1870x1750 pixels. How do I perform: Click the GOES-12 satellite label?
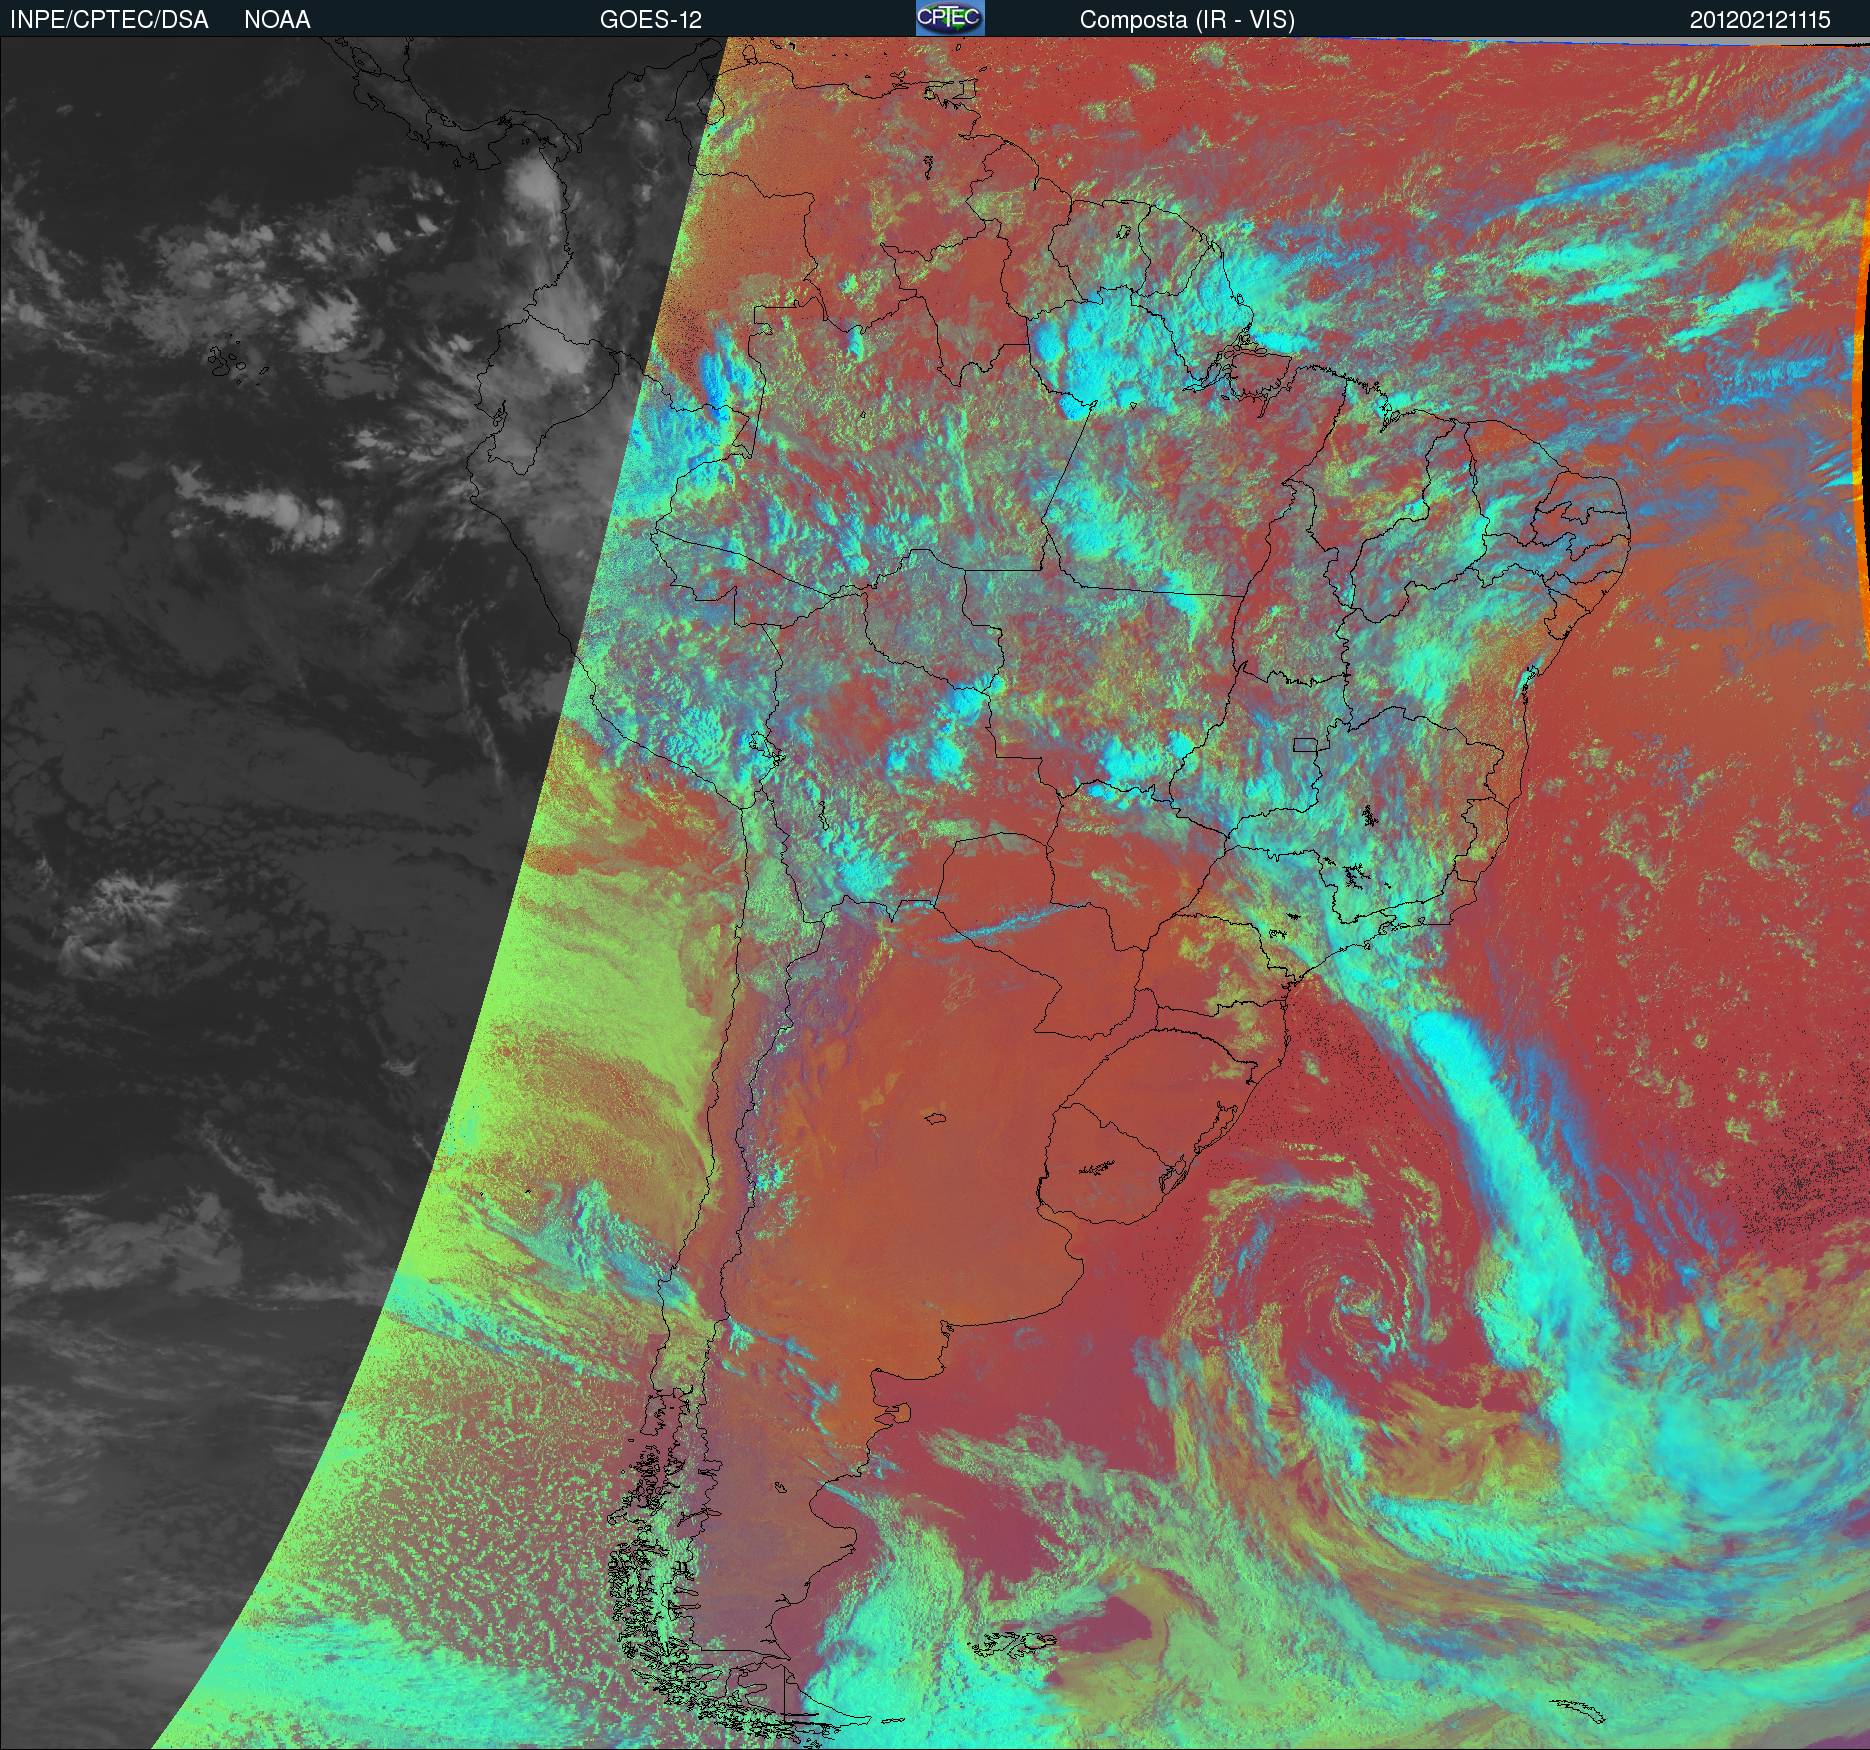tap(650, 20)
